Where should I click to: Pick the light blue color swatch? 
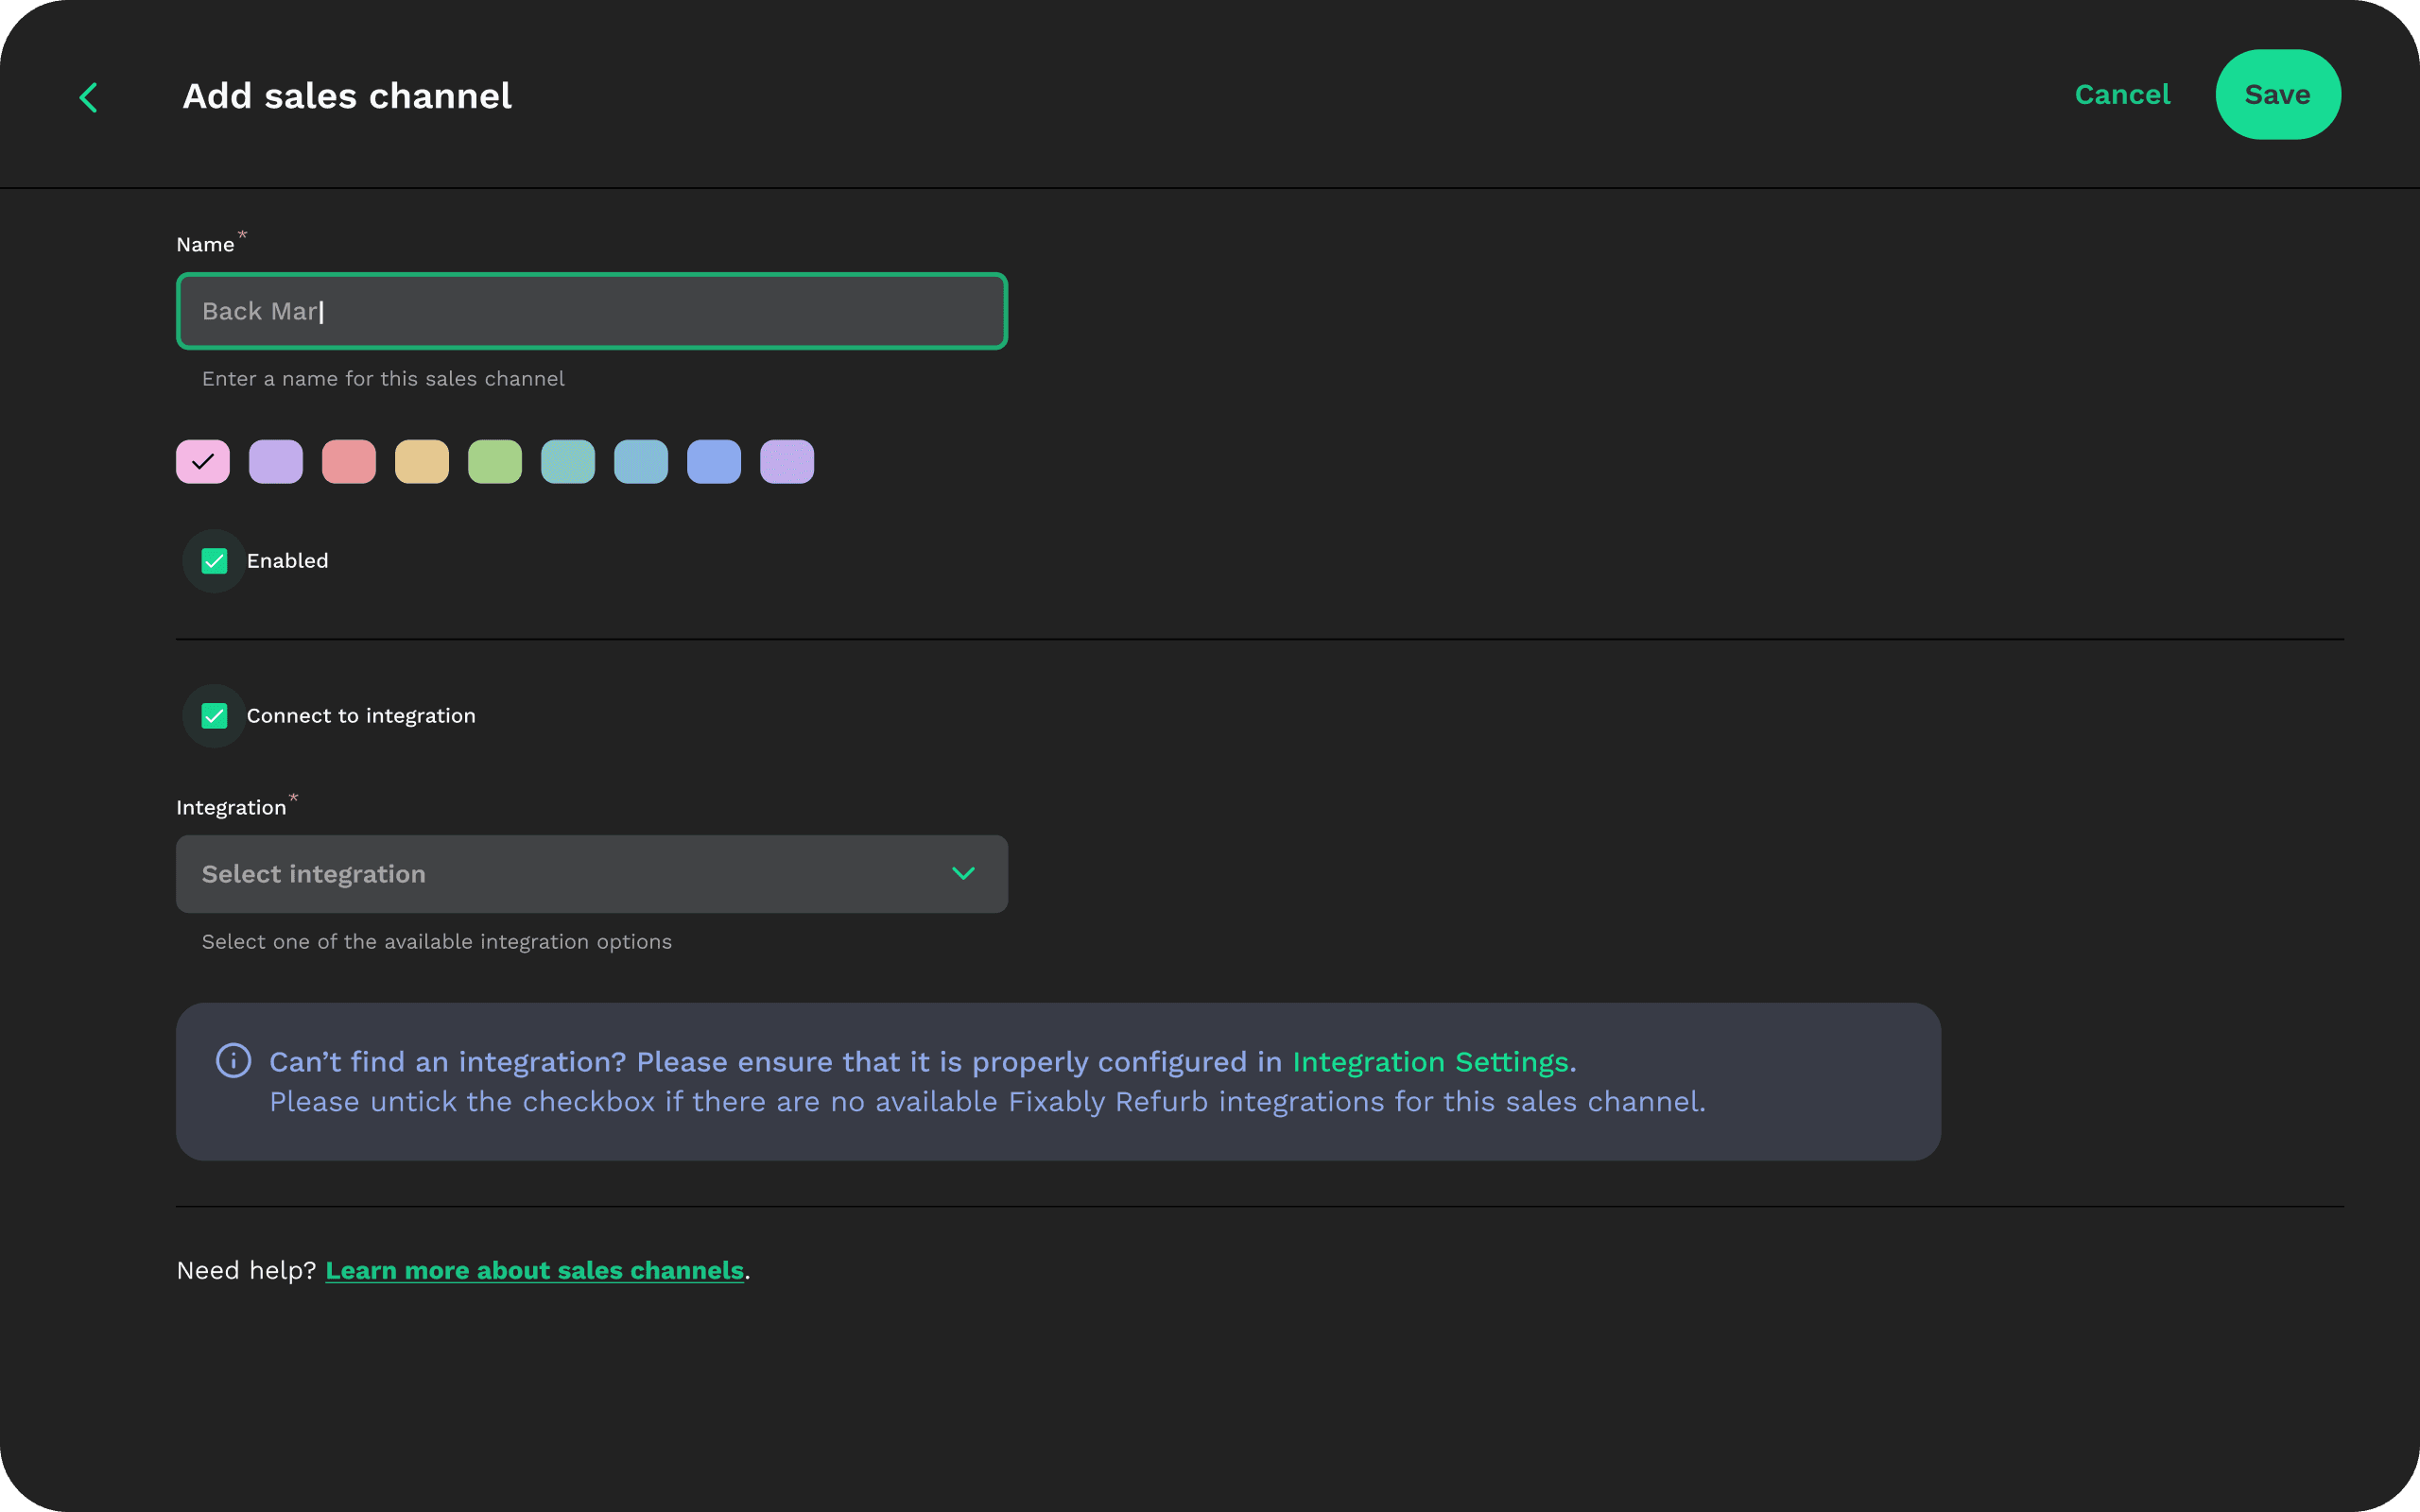click(641, 462)
